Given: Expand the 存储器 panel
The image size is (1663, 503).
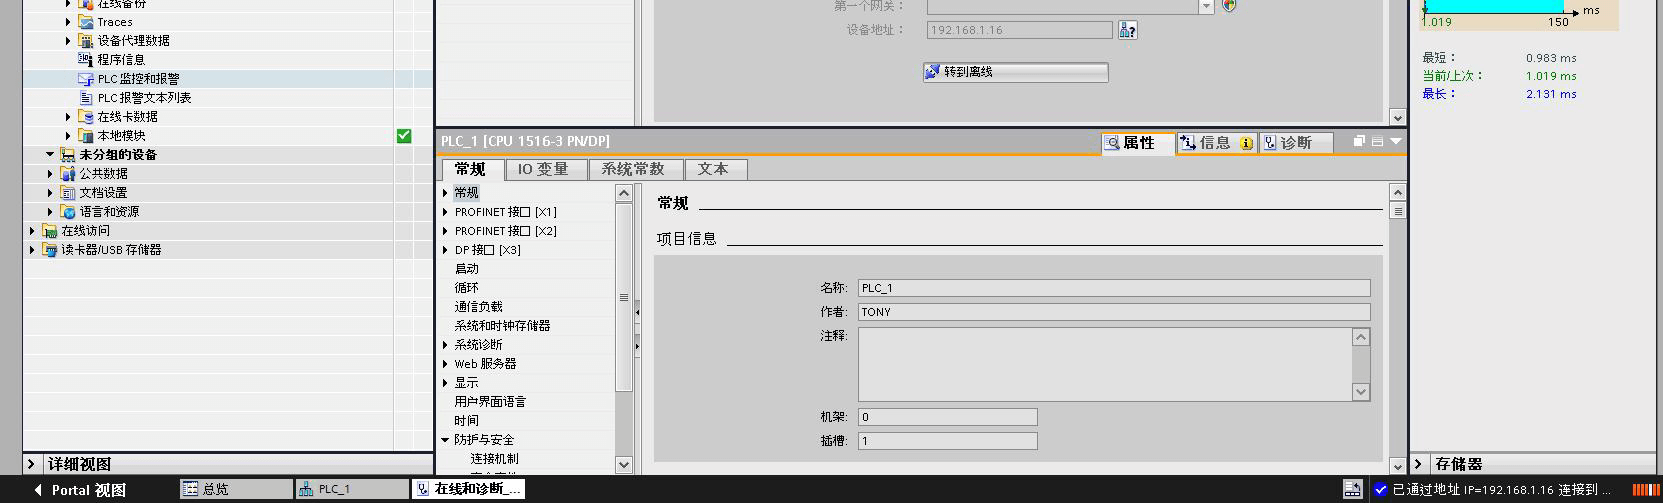Looking at the screenshot, I should click(x=1418, y=464).
